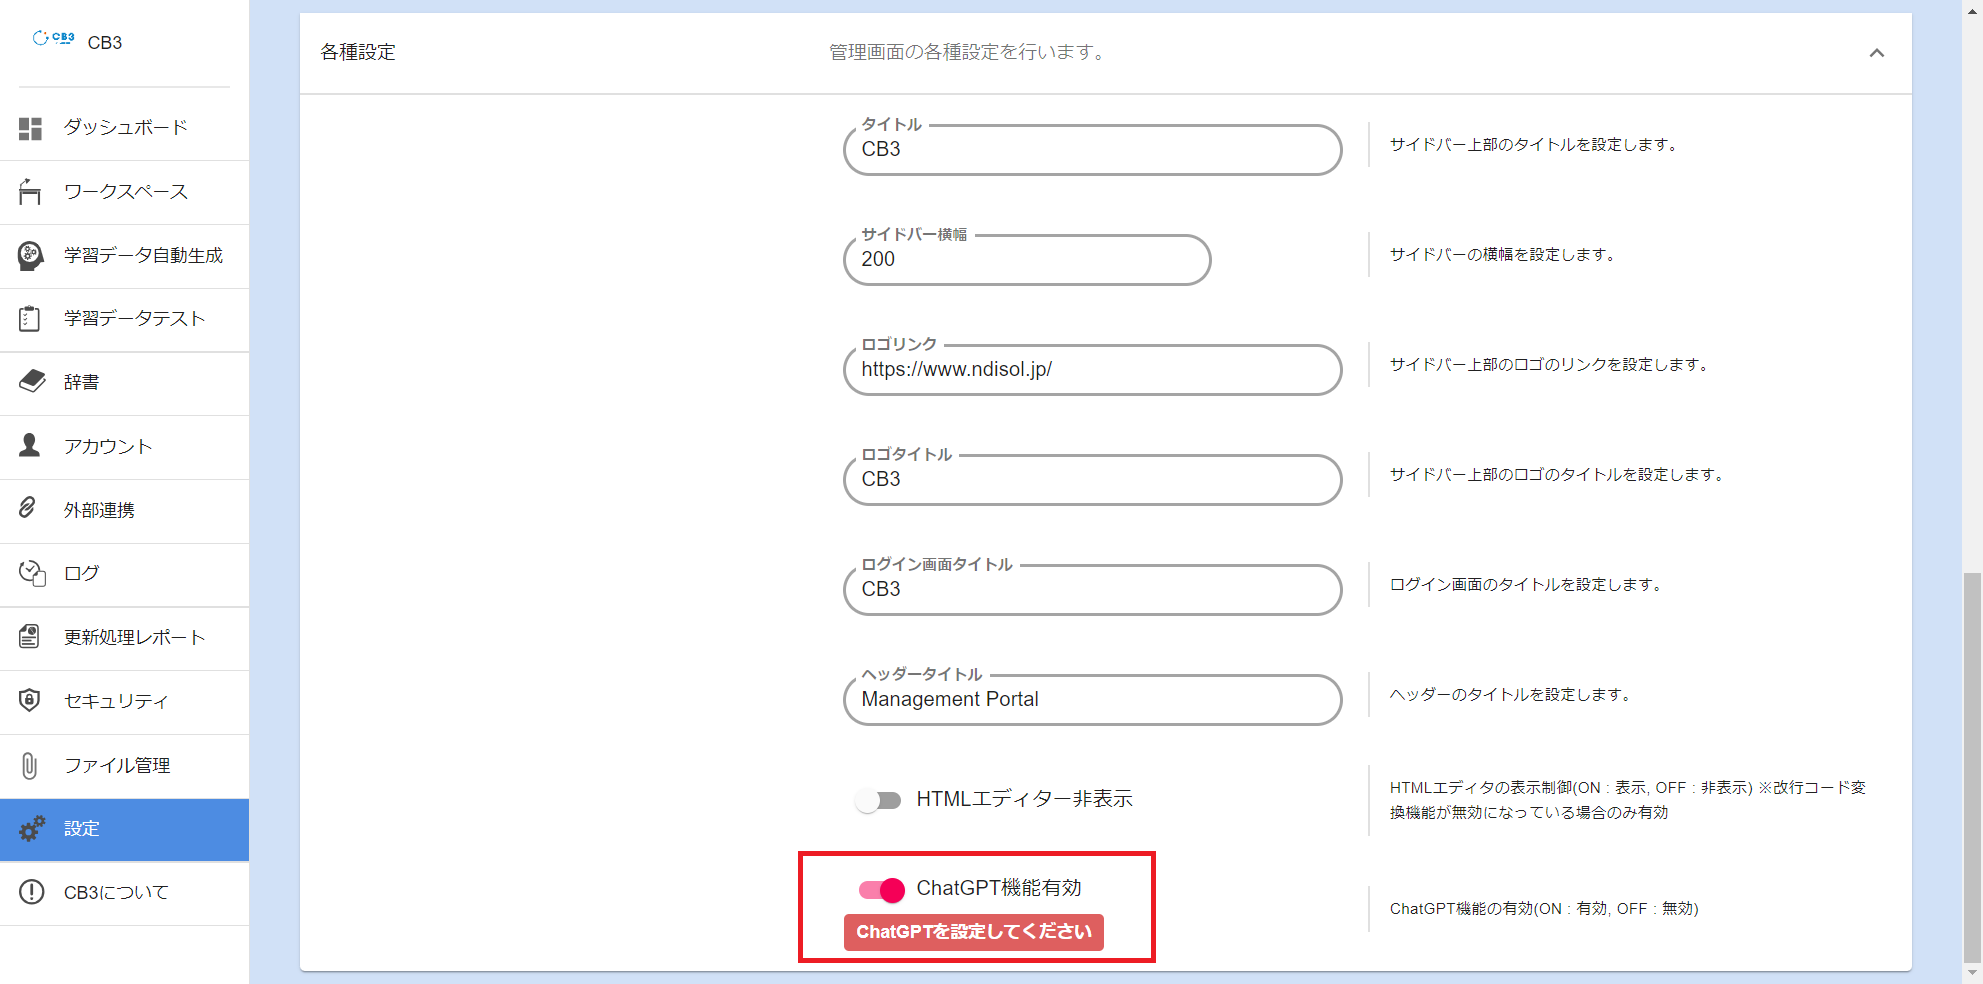Click the dashboard grid icon in sidebar
This screenshot has height=984, width=1983.
point(30,128)
